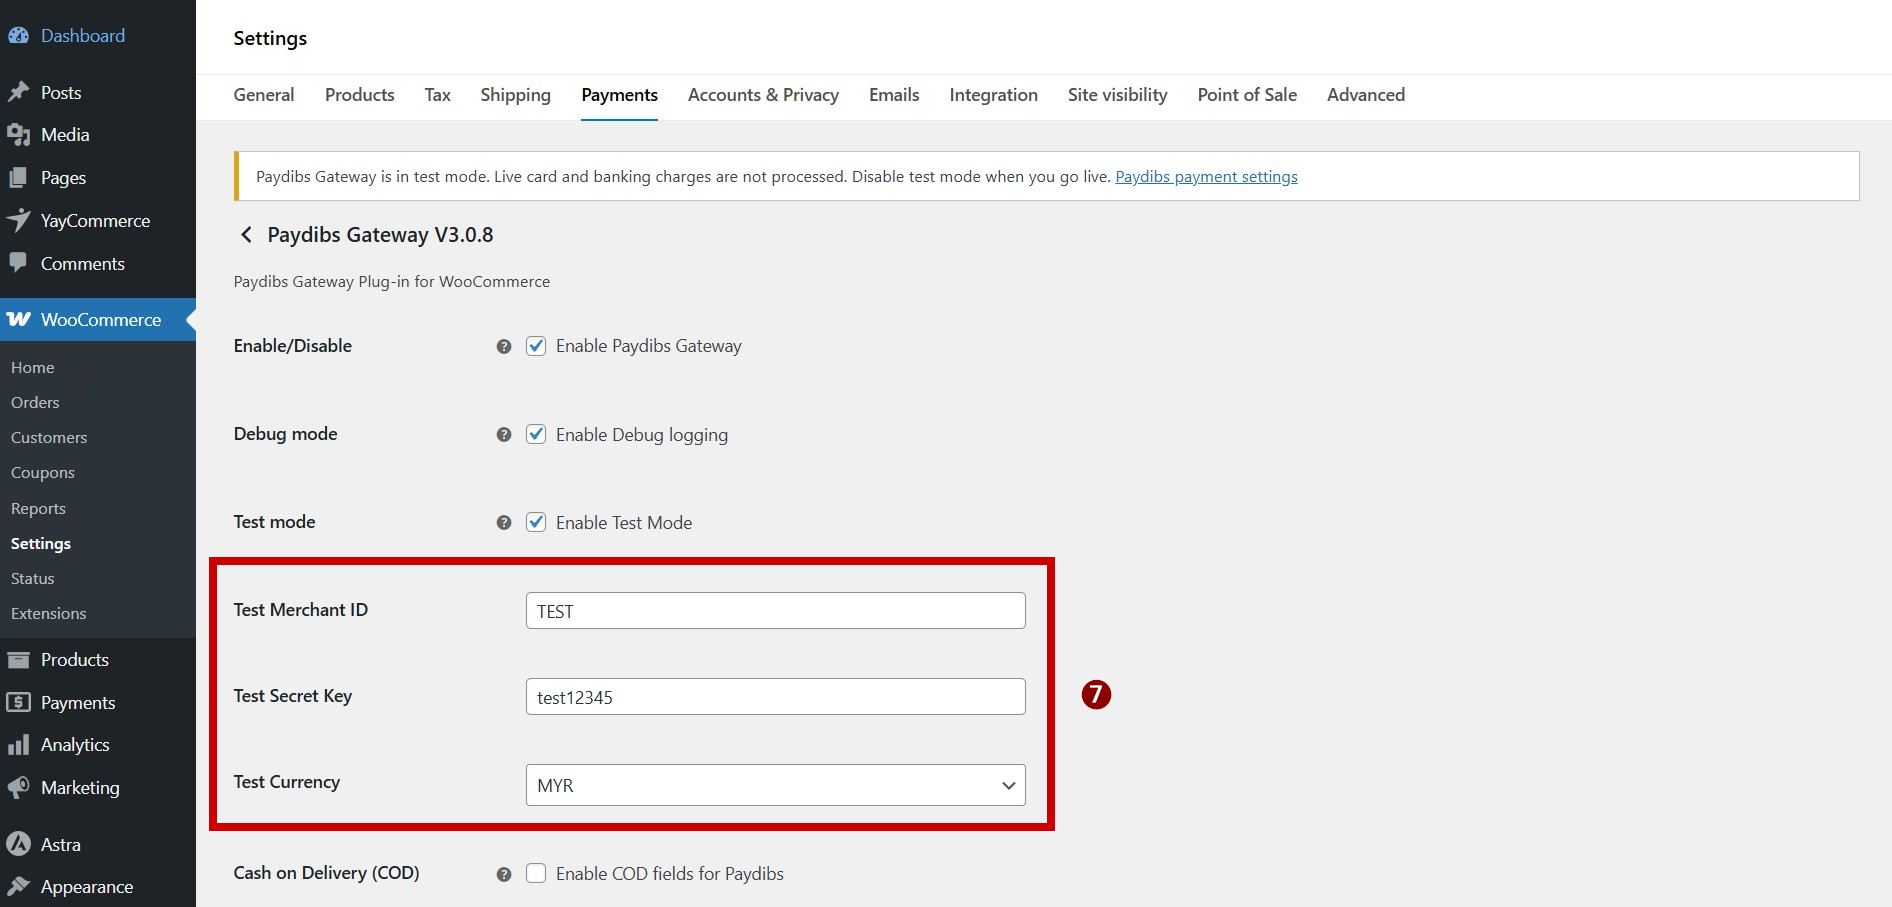The width and height of the screenshot is (1892, 907).
Task: Open Extensions in WooCommerce submenu
Action: (x=49, y=614)
